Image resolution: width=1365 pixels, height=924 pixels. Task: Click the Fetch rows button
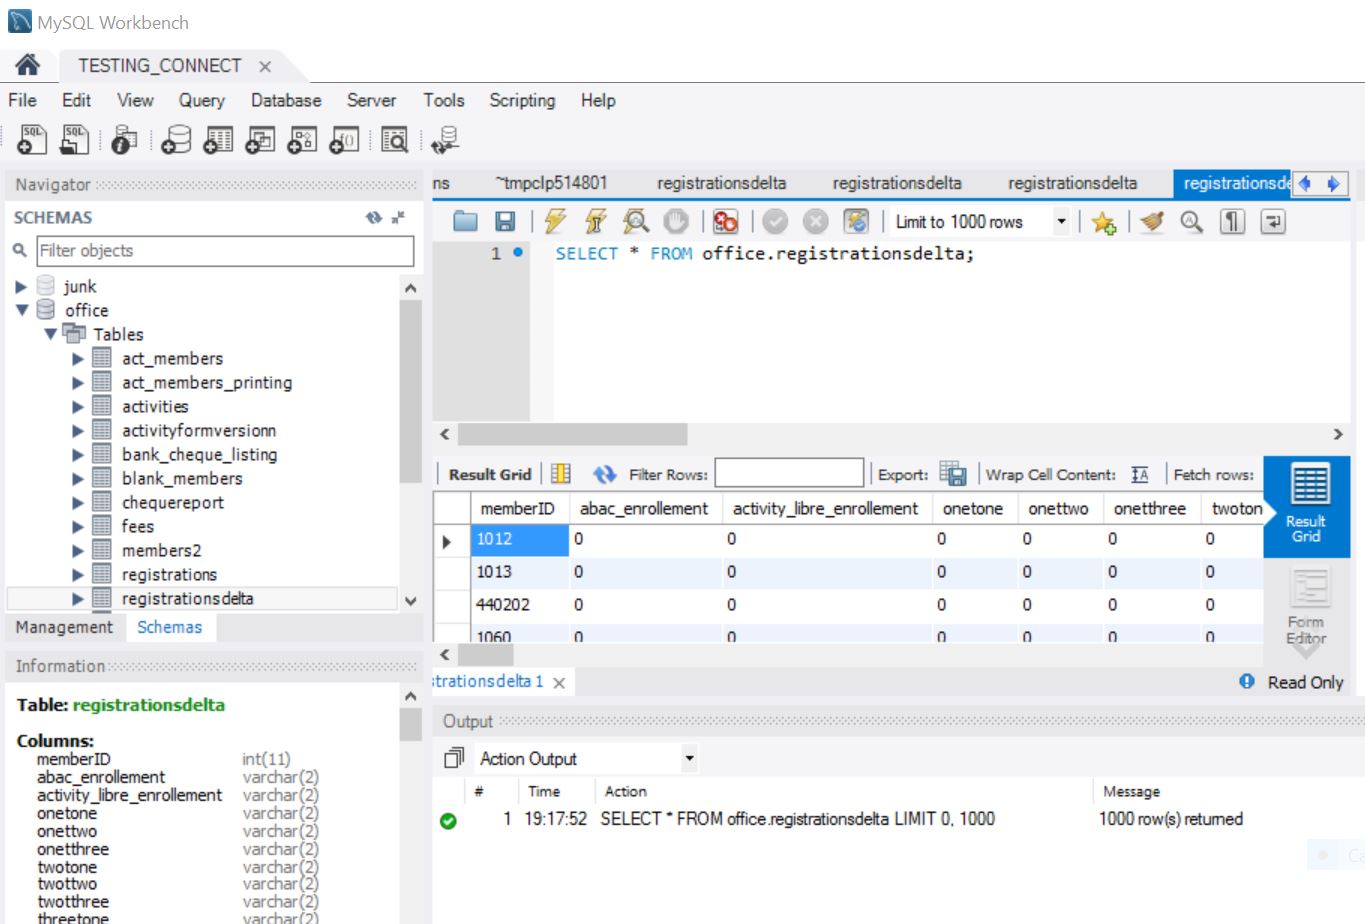tap(1214, 474)
